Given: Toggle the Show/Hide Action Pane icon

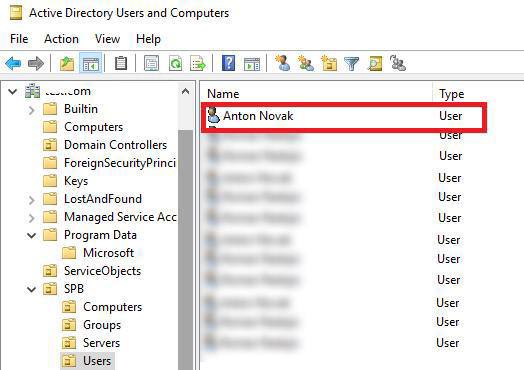Looking at the screenshot, I should [252, 64].
